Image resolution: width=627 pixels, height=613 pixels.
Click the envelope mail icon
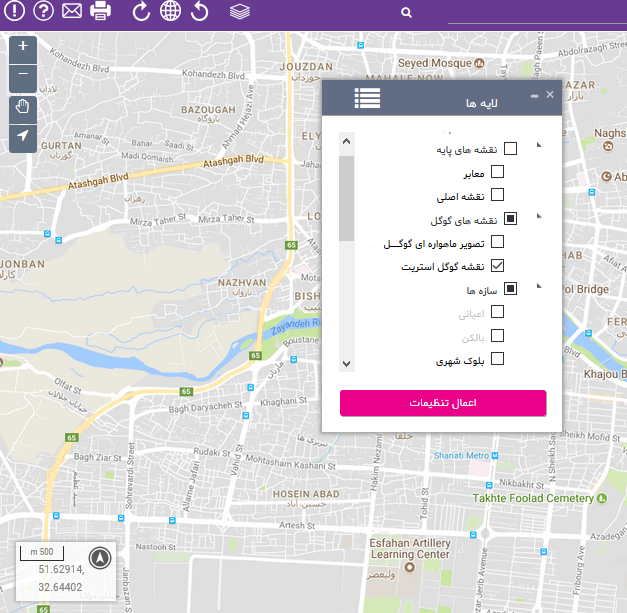[72, 11]
